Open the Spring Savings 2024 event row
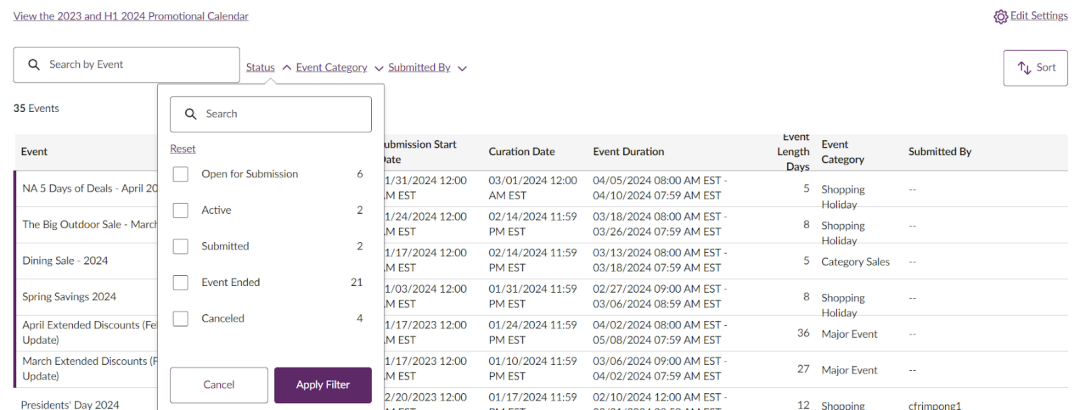This screenshot has width=1080, height=410. click(x=70, y=297)
